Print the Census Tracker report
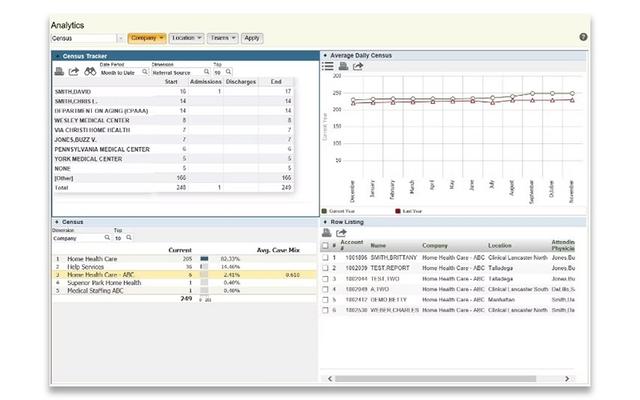This screenshot has width=640, height=400. tap(58, 72)
